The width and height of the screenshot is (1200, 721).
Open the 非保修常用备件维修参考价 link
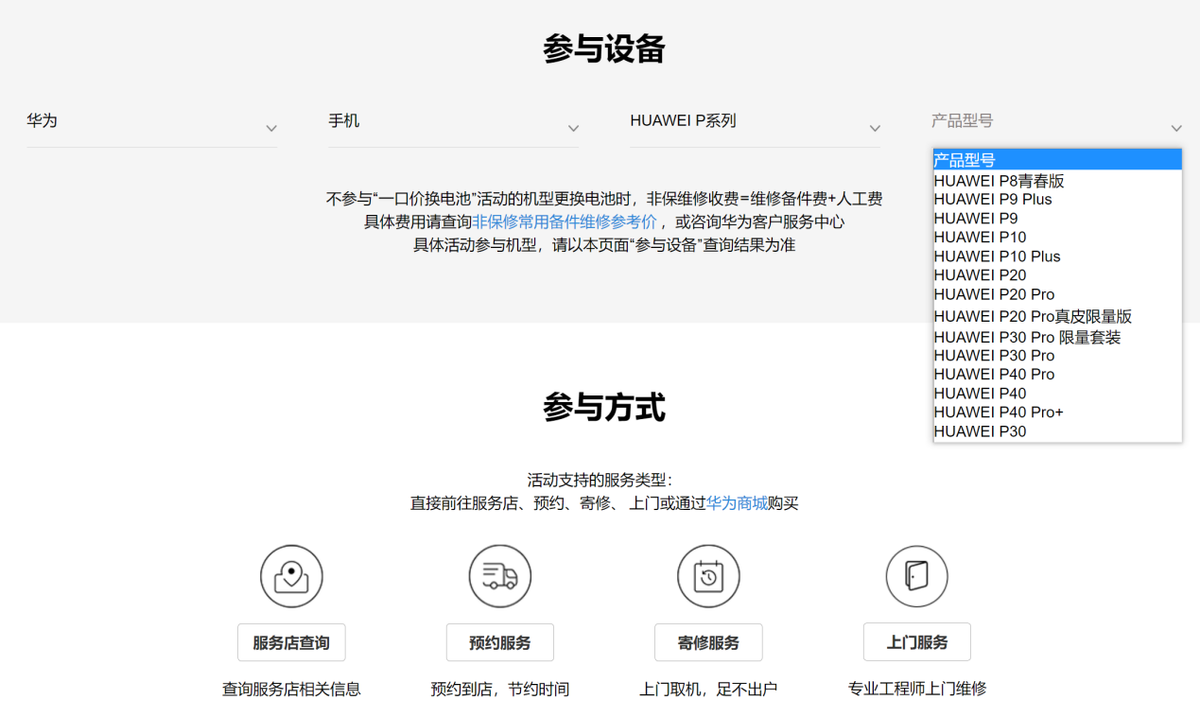(x=565, y=222)
